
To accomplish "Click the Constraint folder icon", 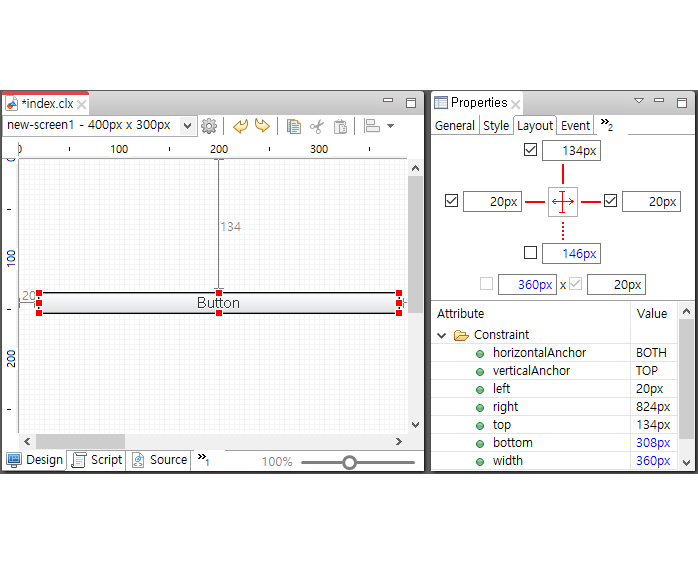I will tap(461, 335).
